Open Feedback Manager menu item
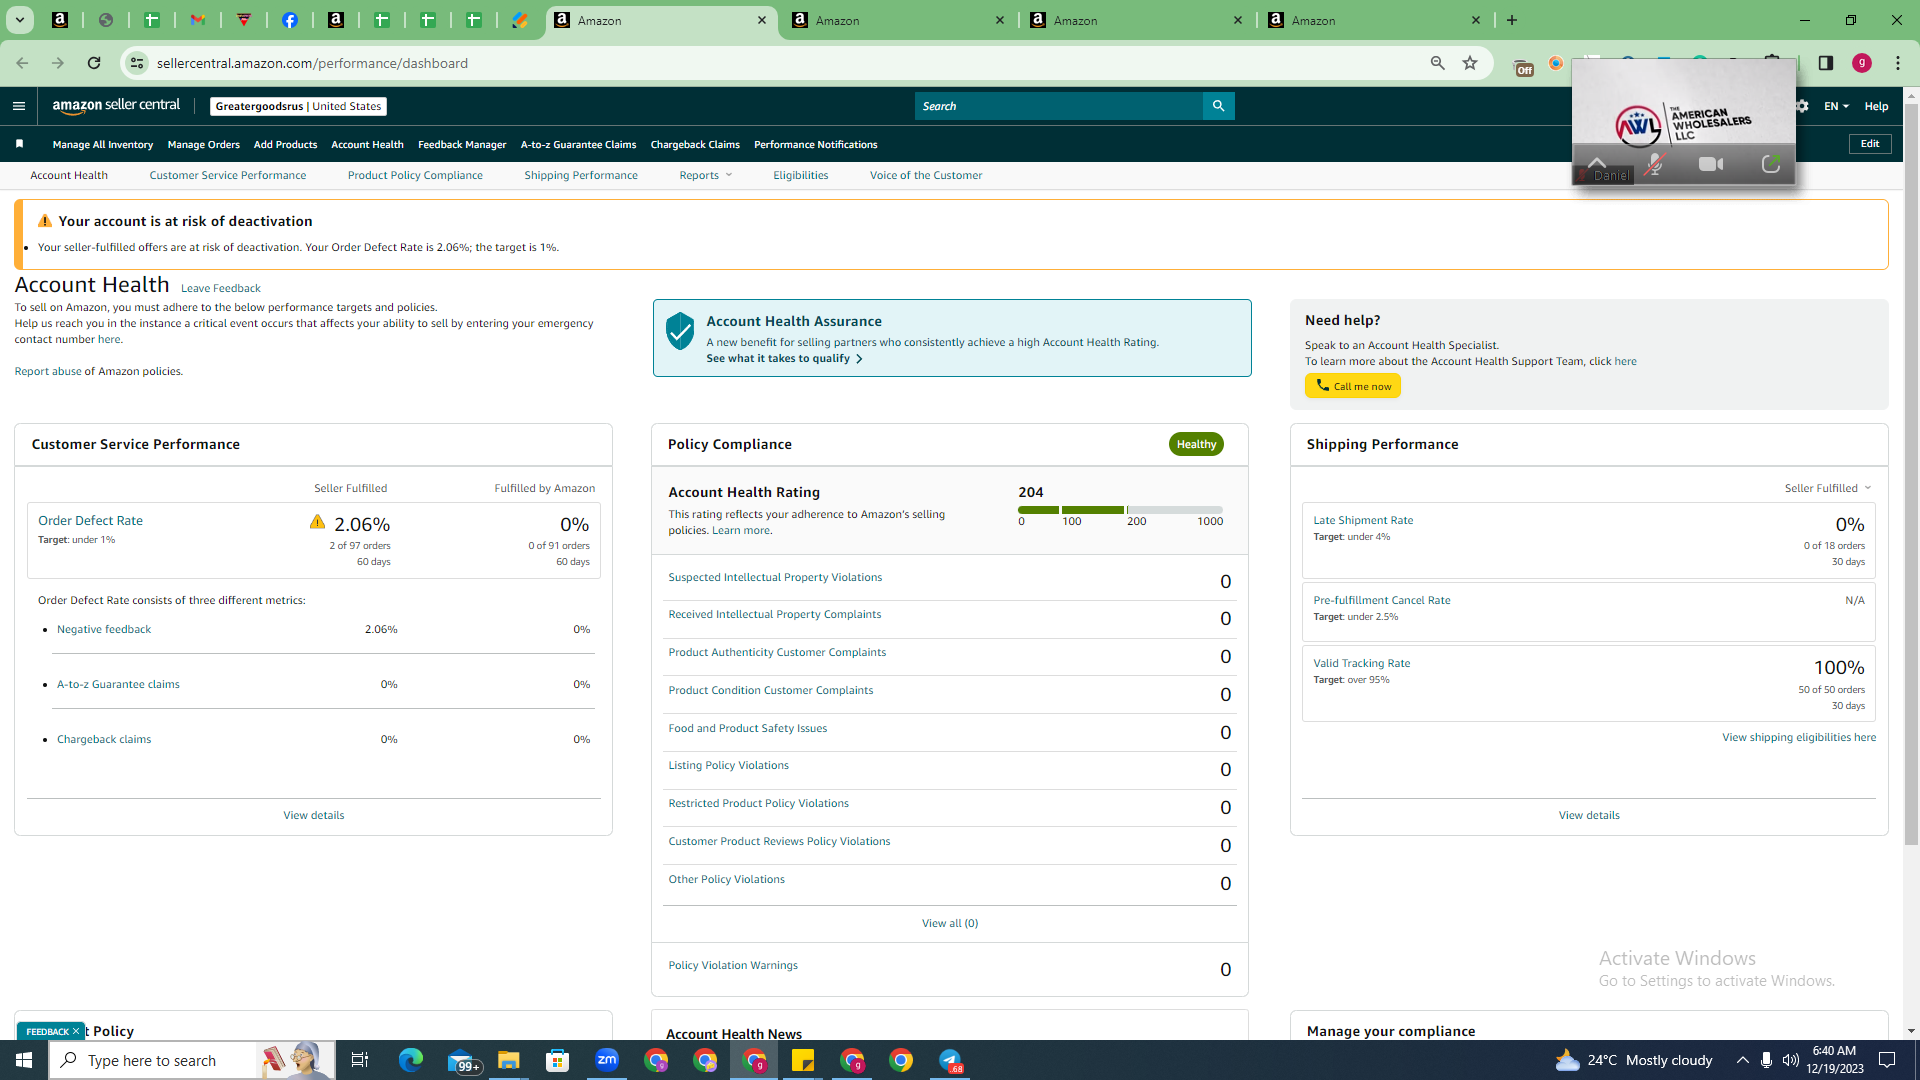 [x=462, y=144]
